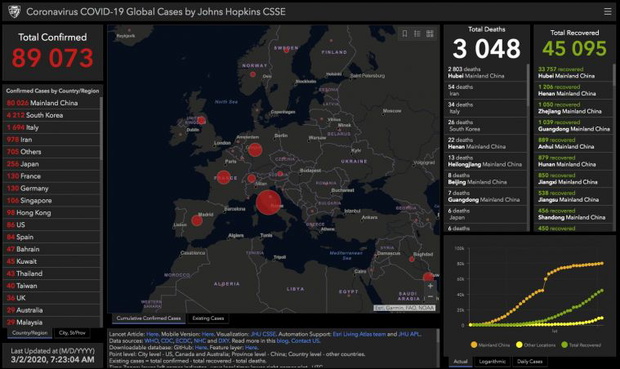The image size is (620, 369).
Task: Click the red circle over Austria
Action: 280,174
